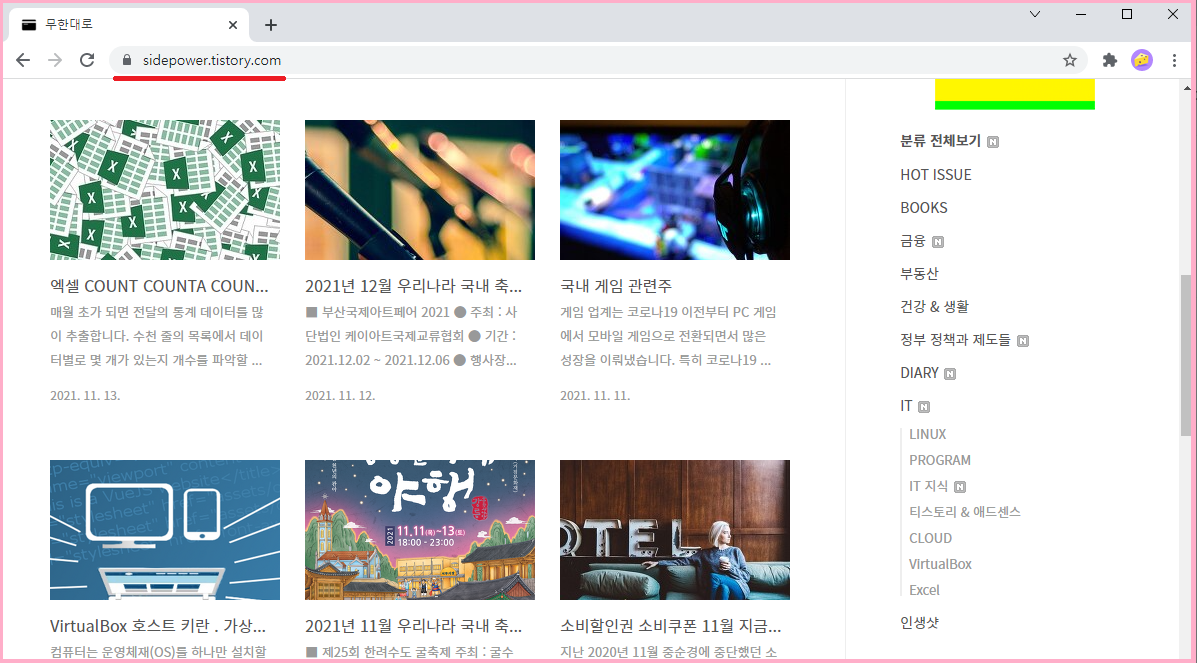Viewport: 1197px width, 663px height.
Task: Open the 야행 festival poster thumbnail
Action: pyautogui.click(x=420, y=530)
